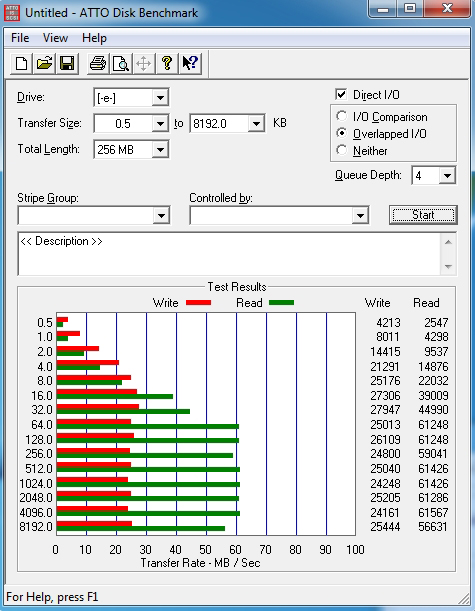The image size is (475, 611).
Task: Click the Start benchmark button
Action: [x=423, y=215]
